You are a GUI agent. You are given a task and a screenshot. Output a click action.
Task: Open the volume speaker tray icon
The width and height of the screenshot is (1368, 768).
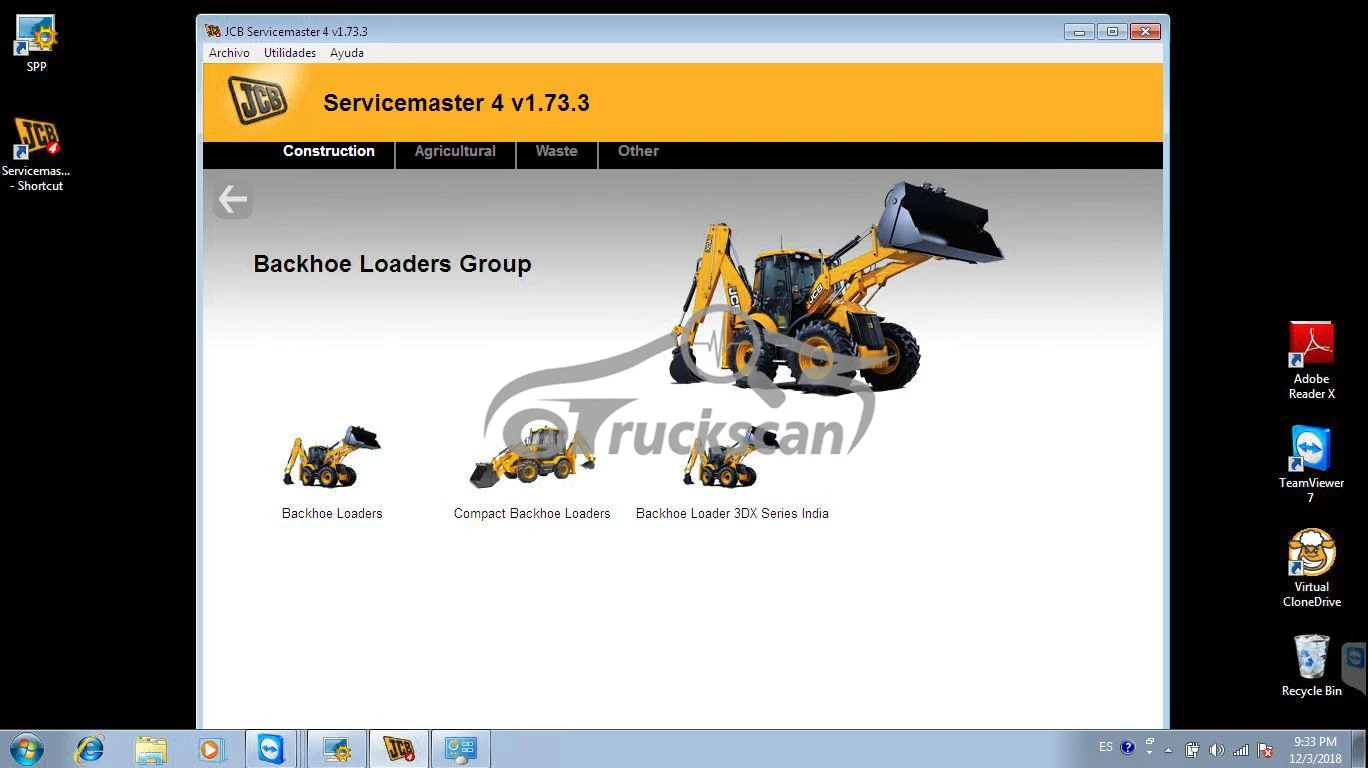[x=1216, y=749]
